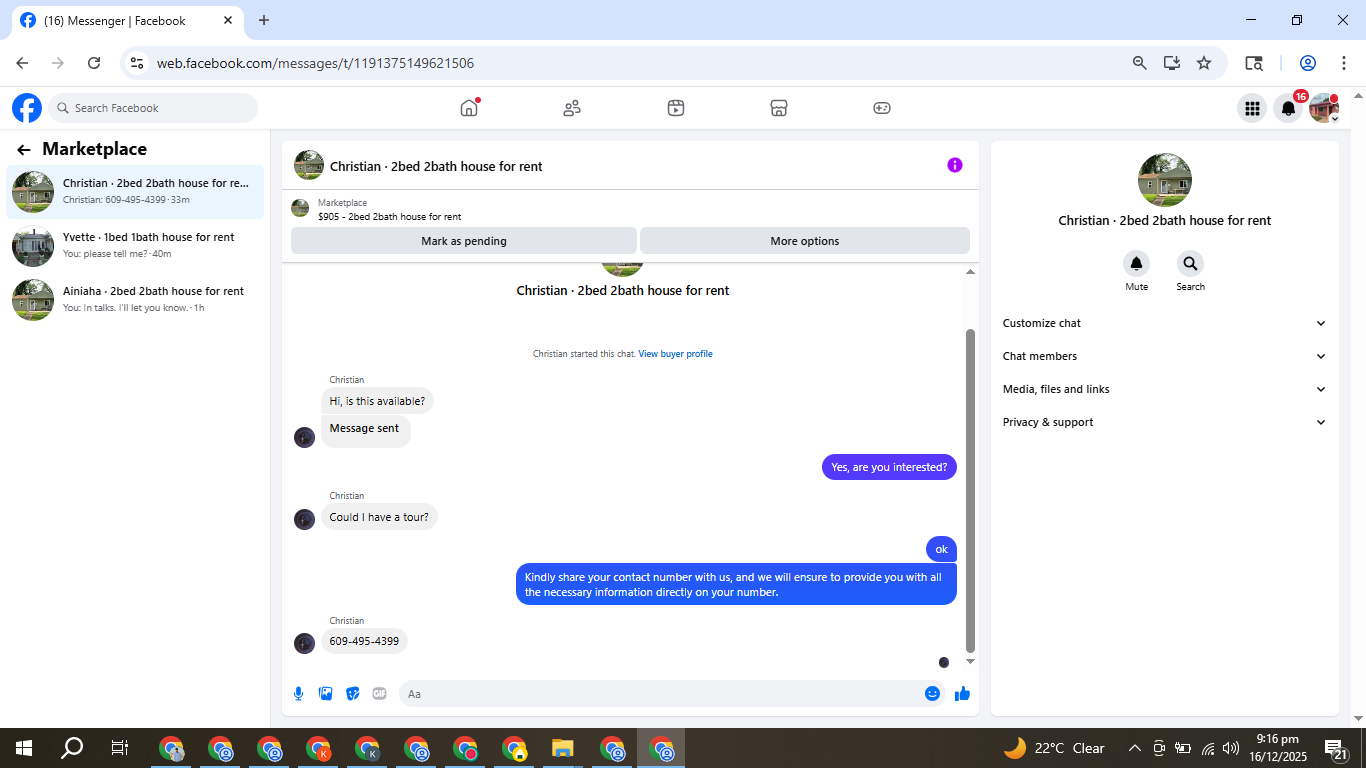Open Christian's 2bed 2bath conversation in list

pos(135,191)
